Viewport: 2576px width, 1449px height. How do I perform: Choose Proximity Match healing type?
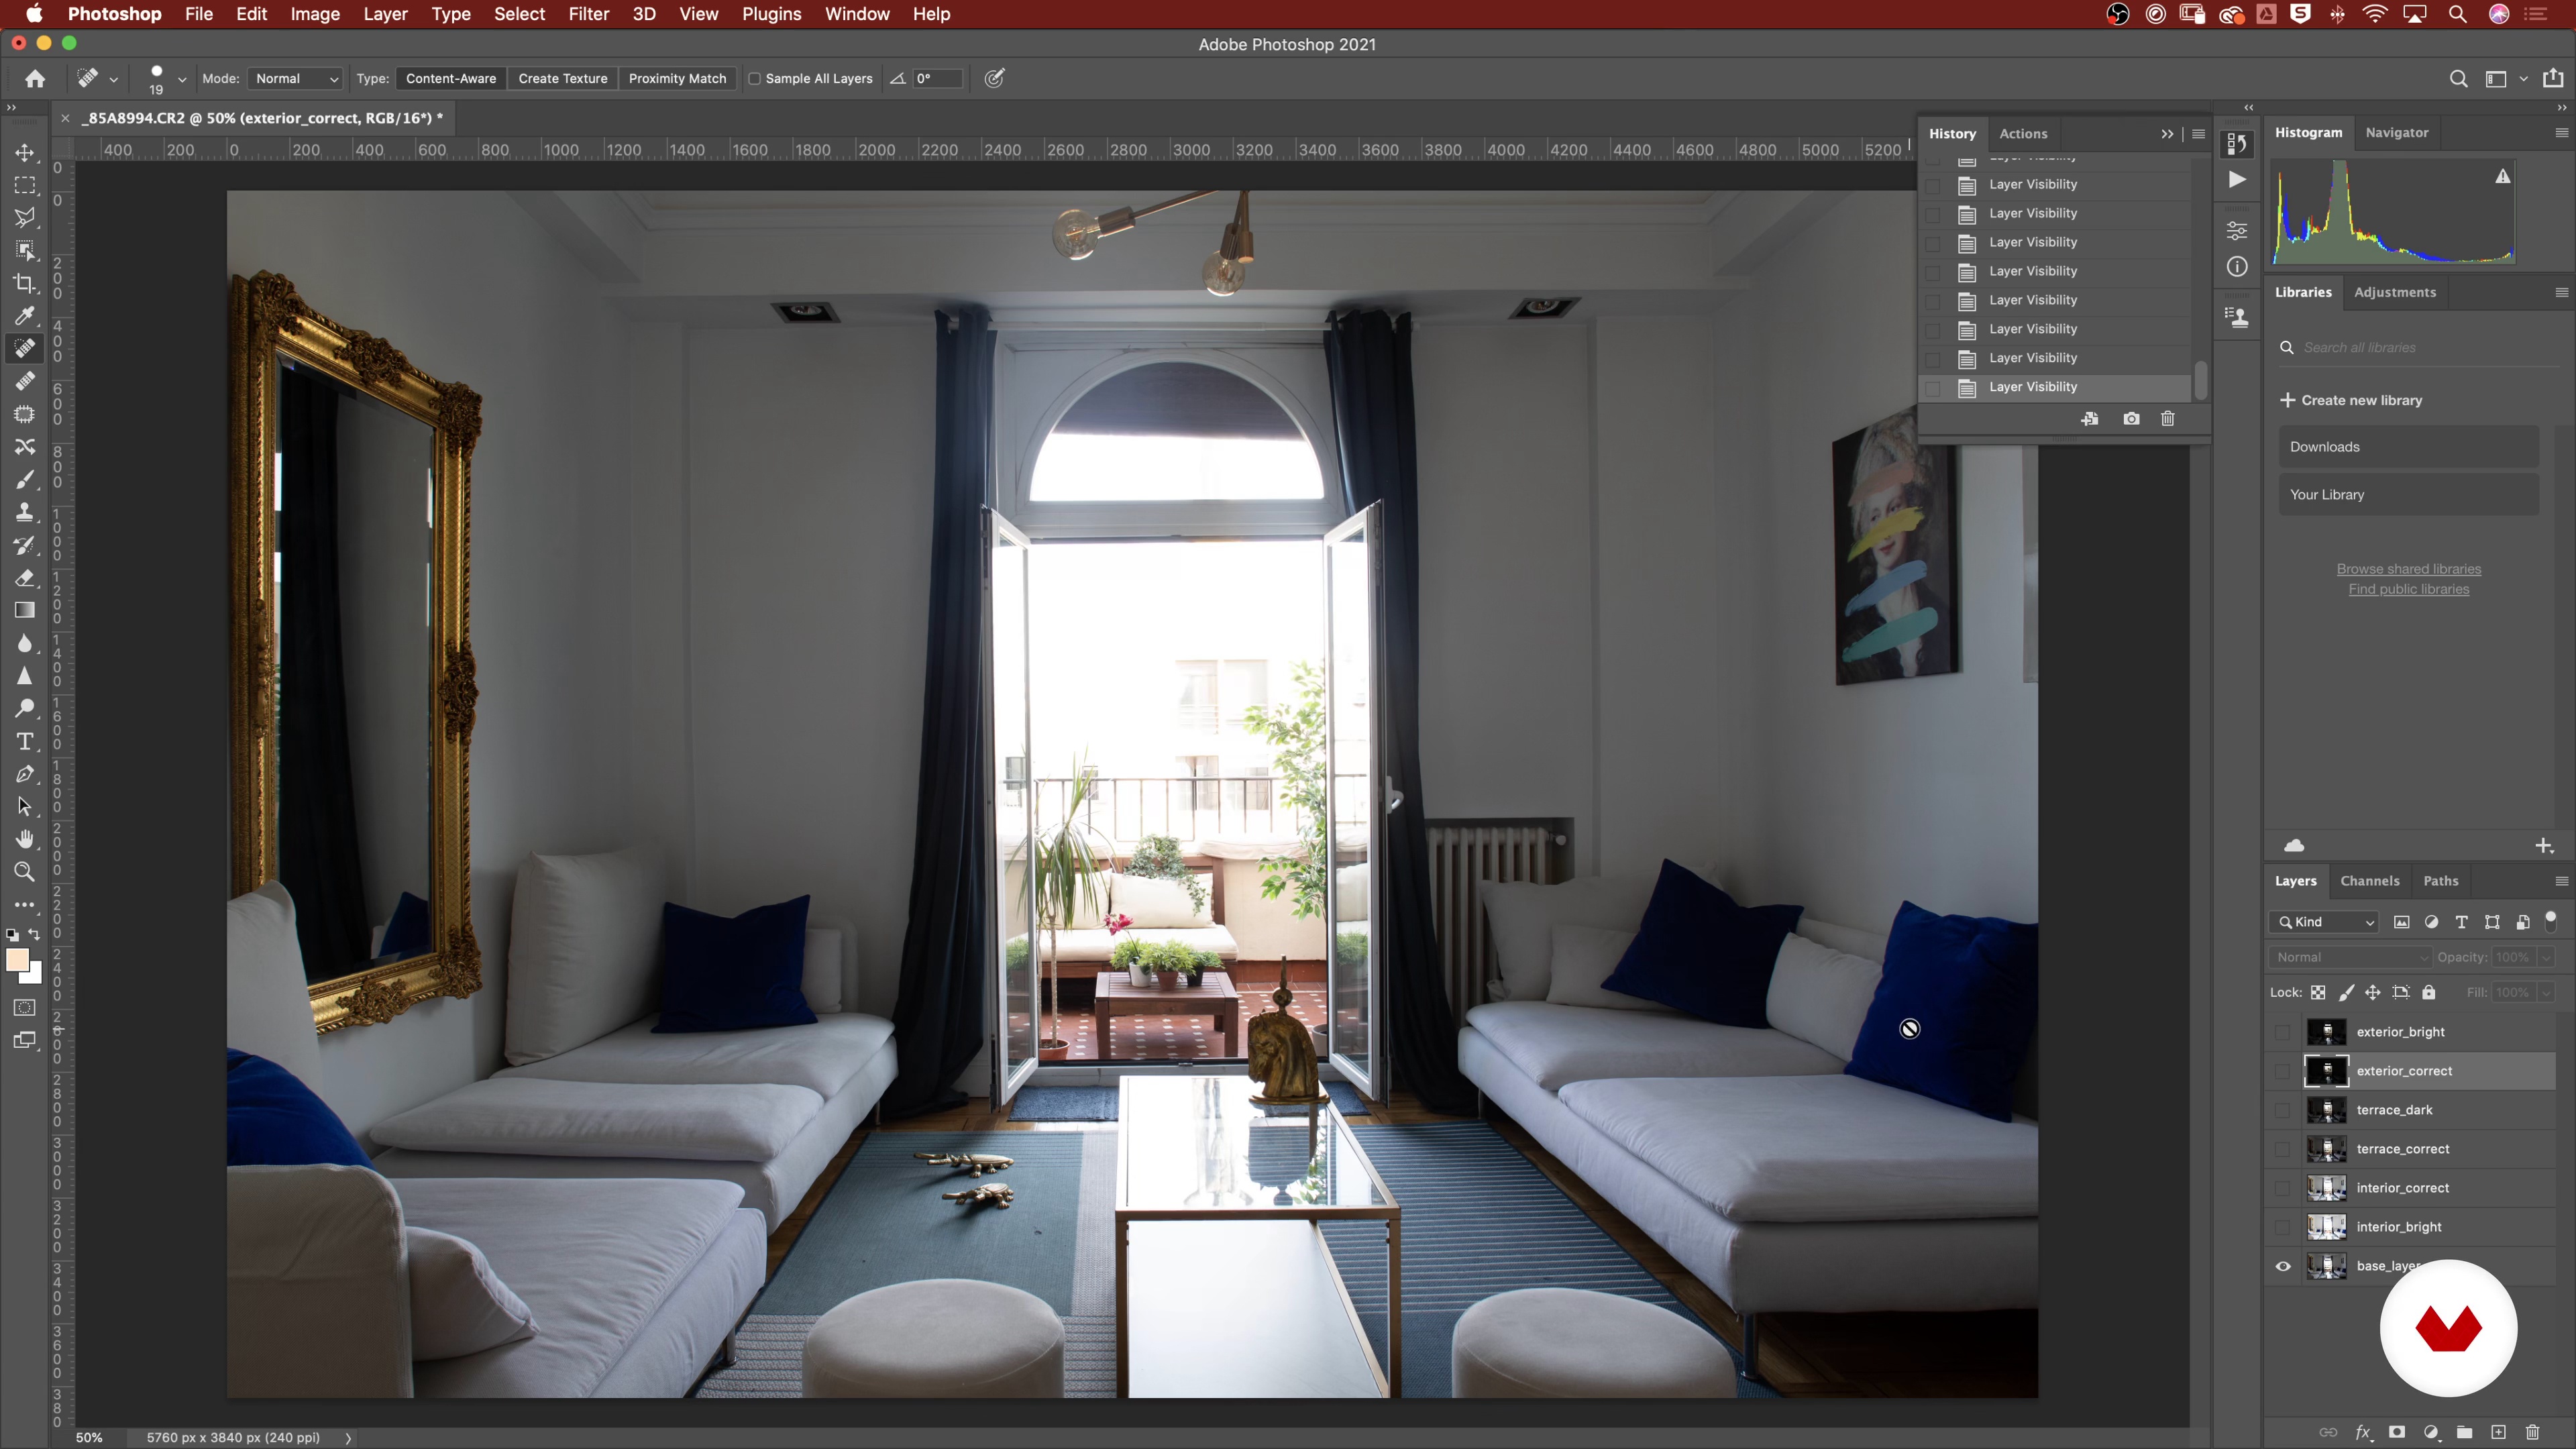(677, 78)
